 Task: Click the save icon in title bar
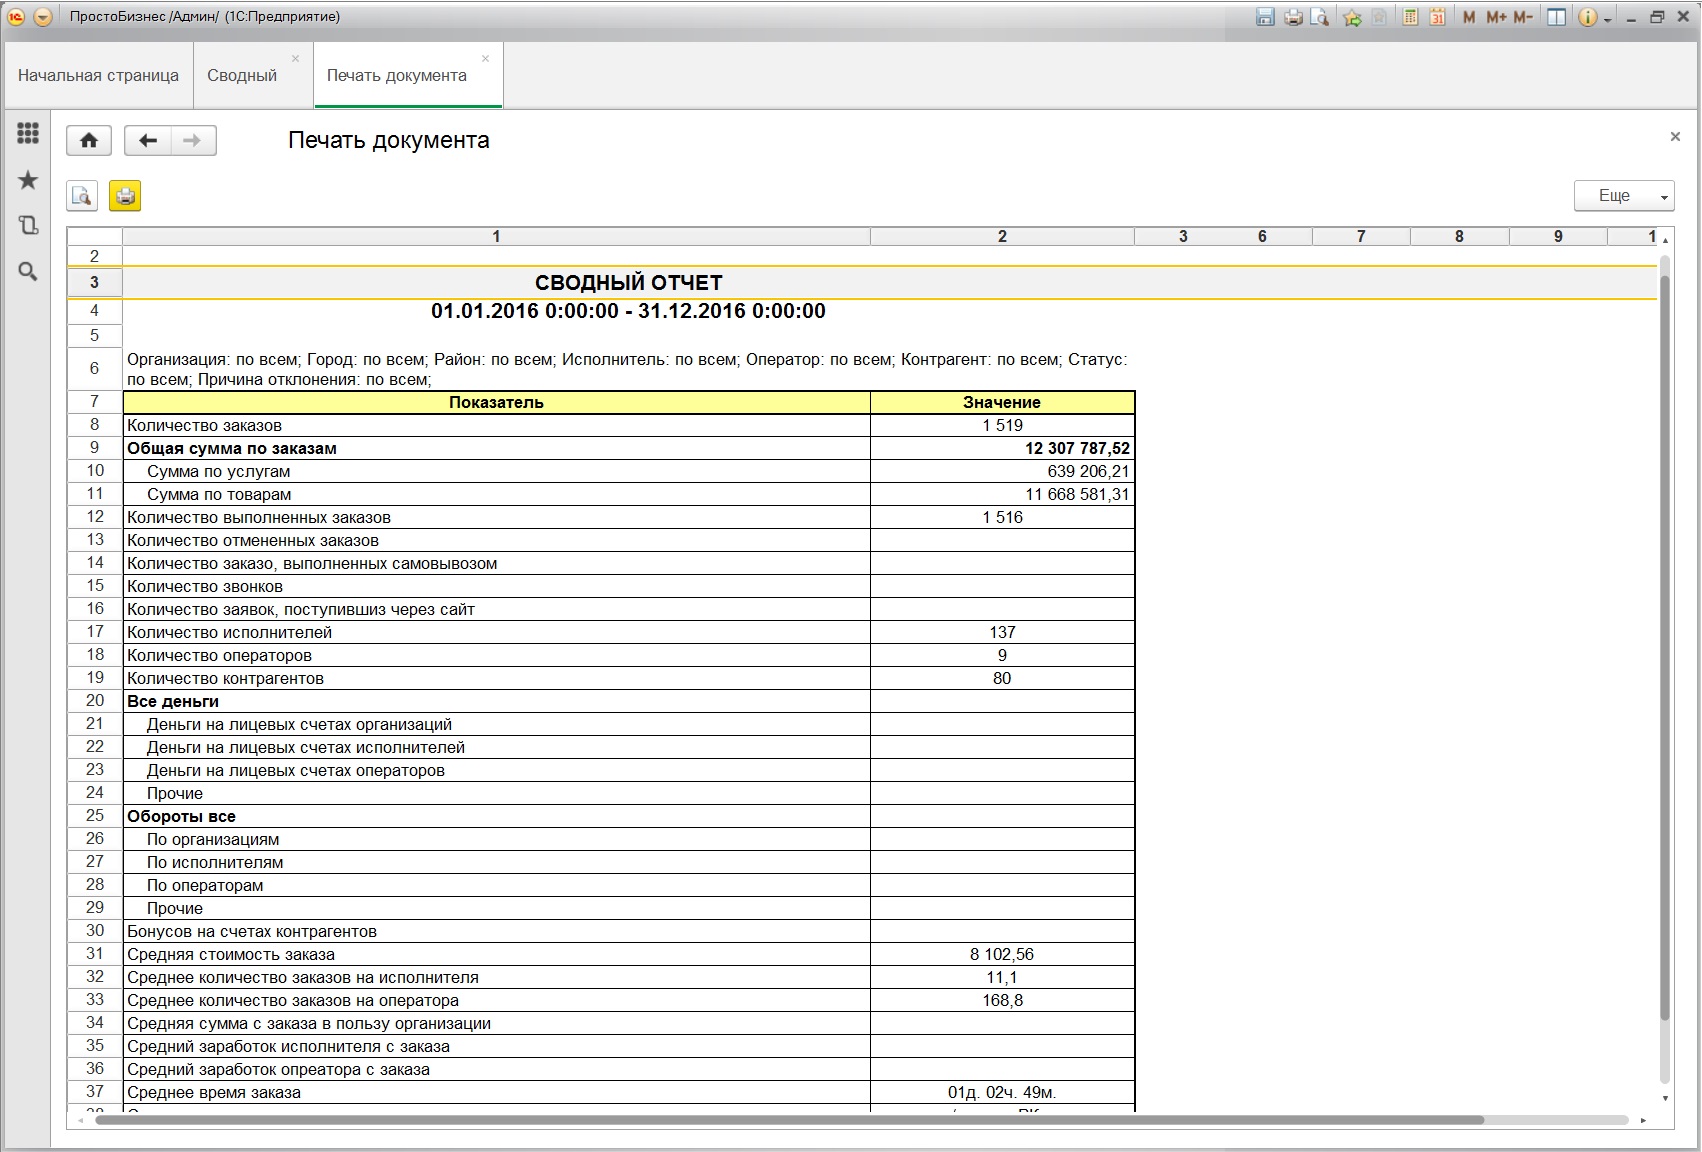coord(1265,17)
